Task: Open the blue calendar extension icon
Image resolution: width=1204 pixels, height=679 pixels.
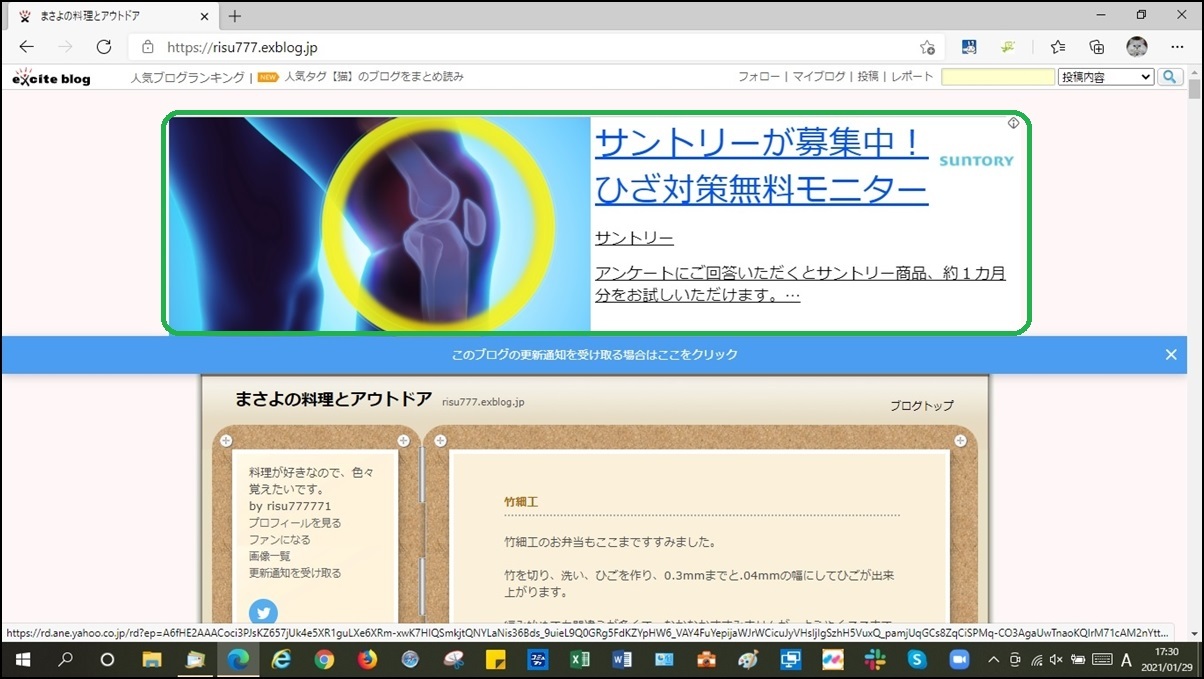Action: pos(968,47)
